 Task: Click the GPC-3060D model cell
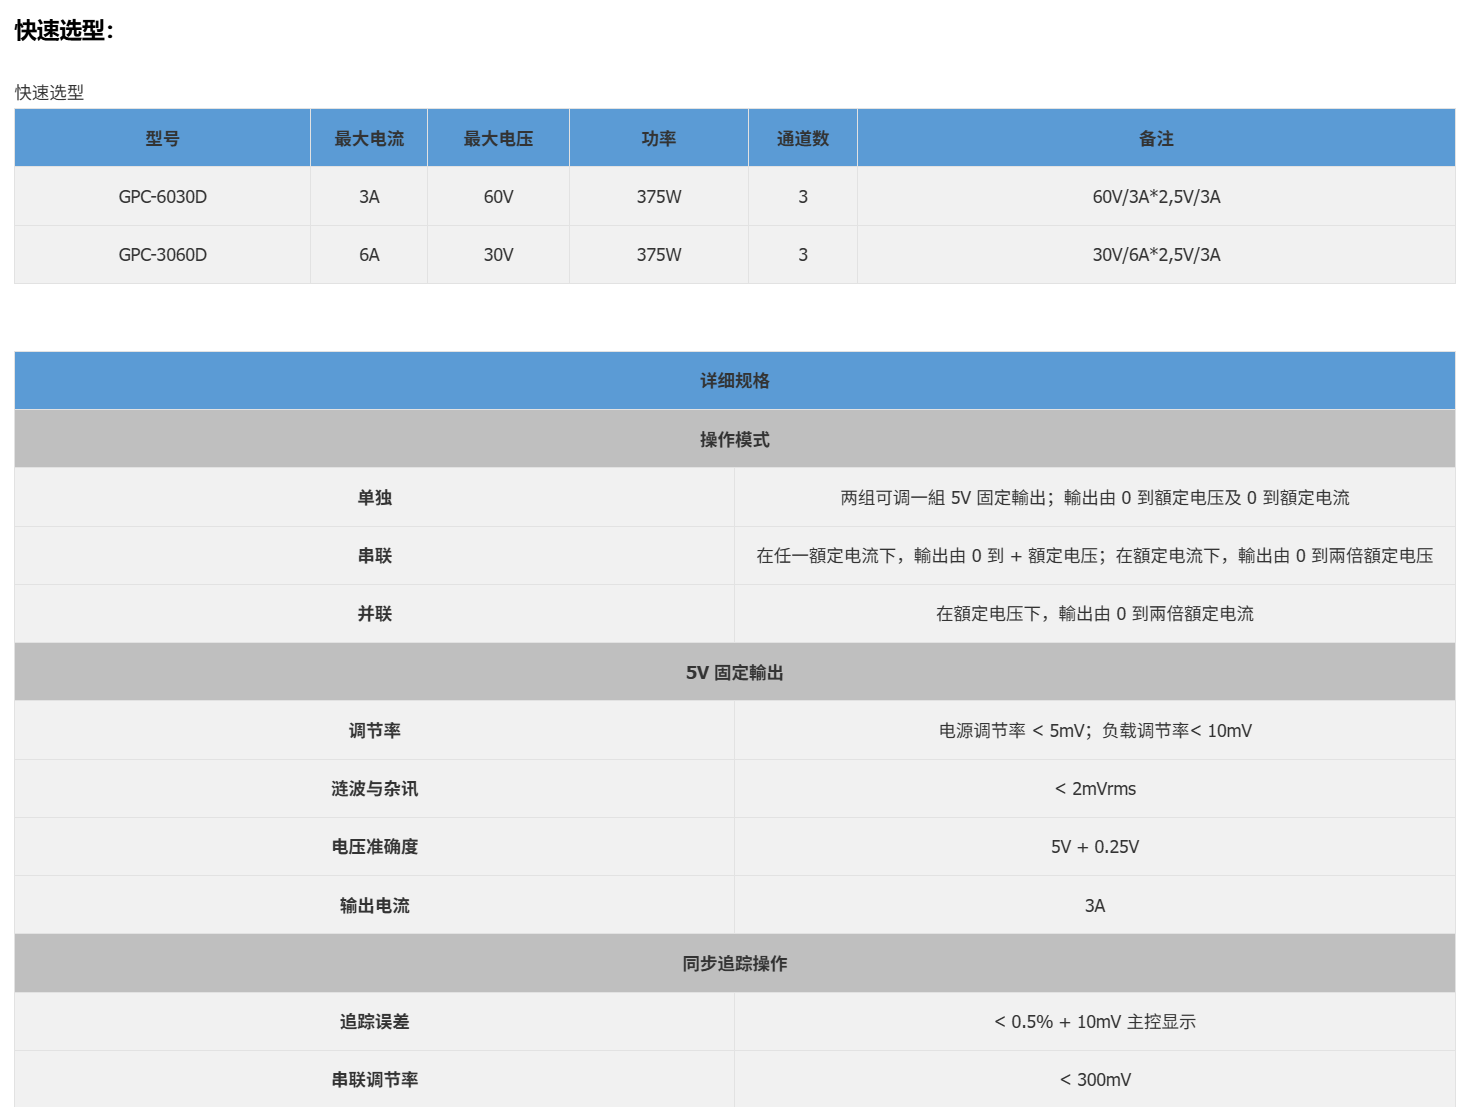[x=162, y=255]
